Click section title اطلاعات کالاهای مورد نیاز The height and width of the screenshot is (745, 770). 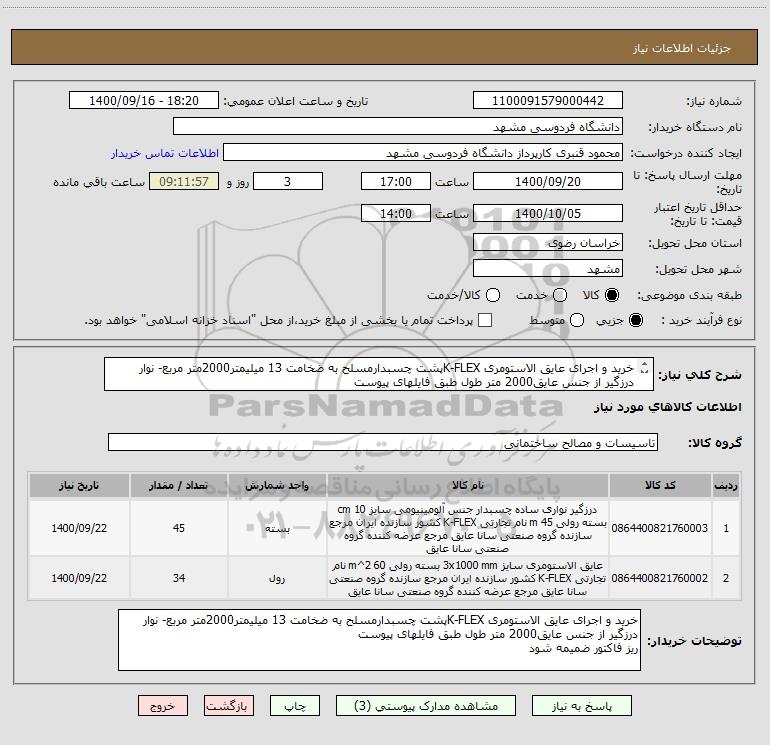point(668,407)
